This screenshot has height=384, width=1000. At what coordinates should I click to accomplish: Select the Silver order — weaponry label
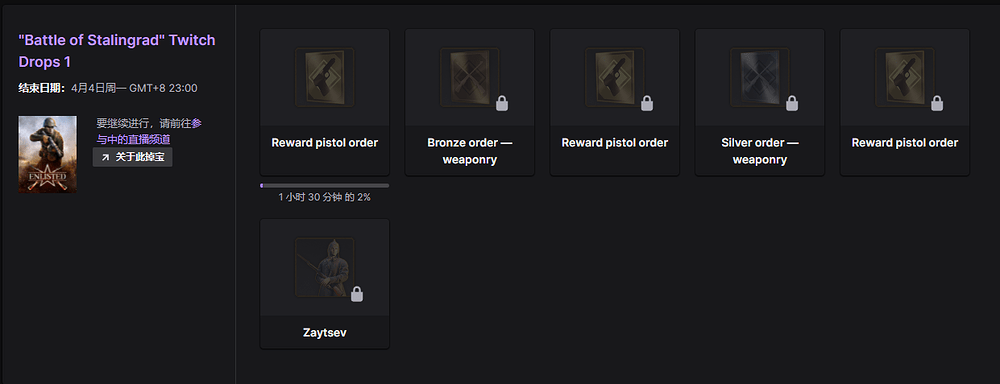click(x=760, y=151)
